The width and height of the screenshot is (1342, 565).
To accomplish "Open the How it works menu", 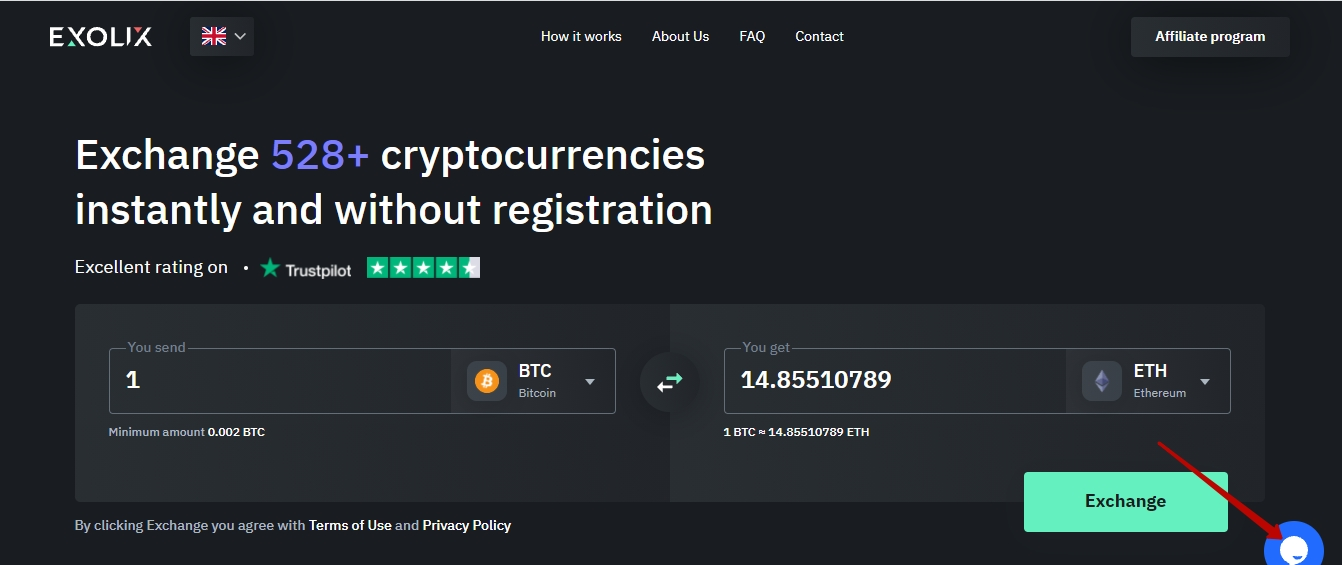I will (x=581, y=36).
